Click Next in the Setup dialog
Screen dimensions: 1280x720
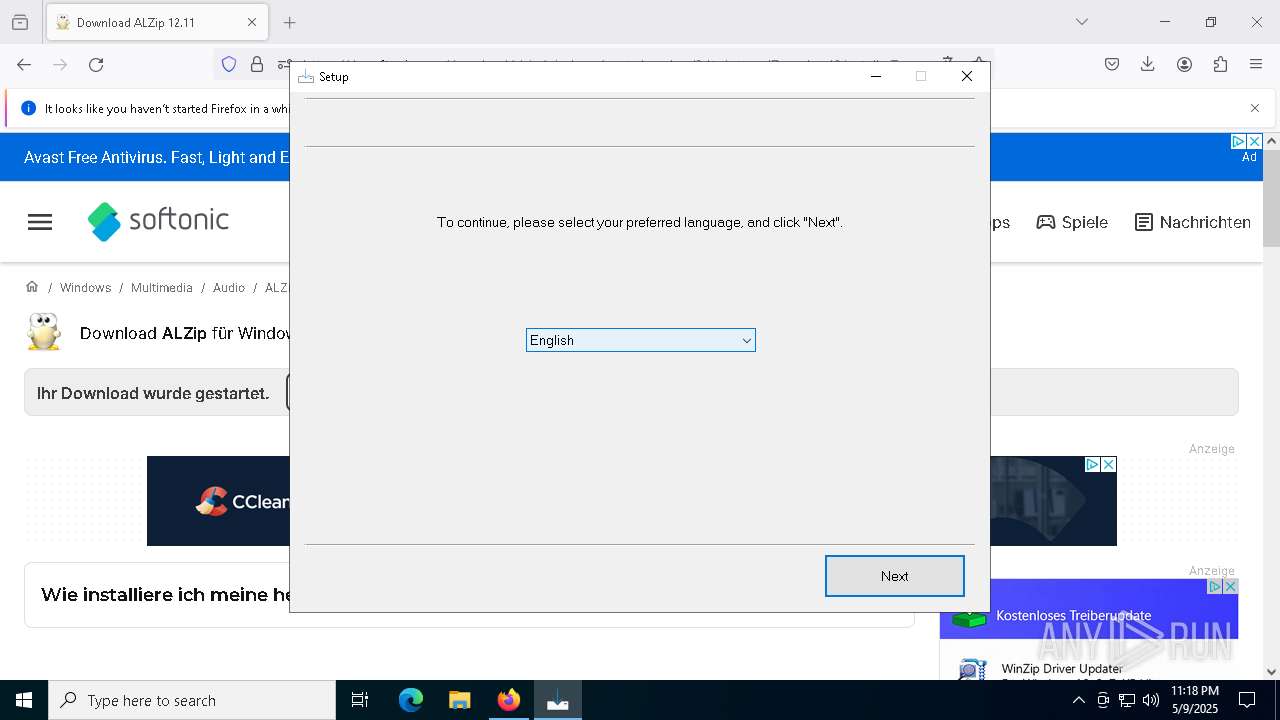point(895,576)
